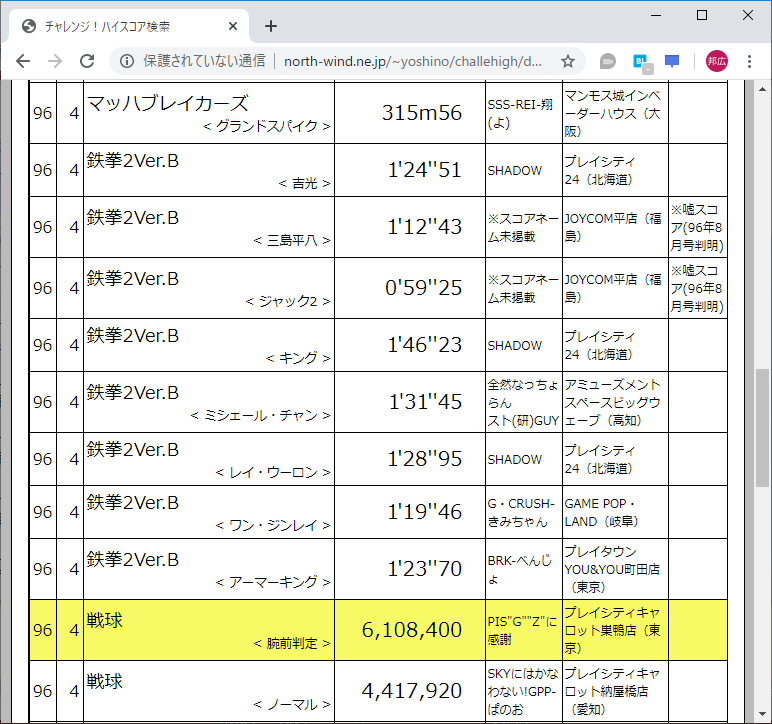Click the vertical scrollbar thumb
This screenshot has height=724, width=772.
coord(762,427)
